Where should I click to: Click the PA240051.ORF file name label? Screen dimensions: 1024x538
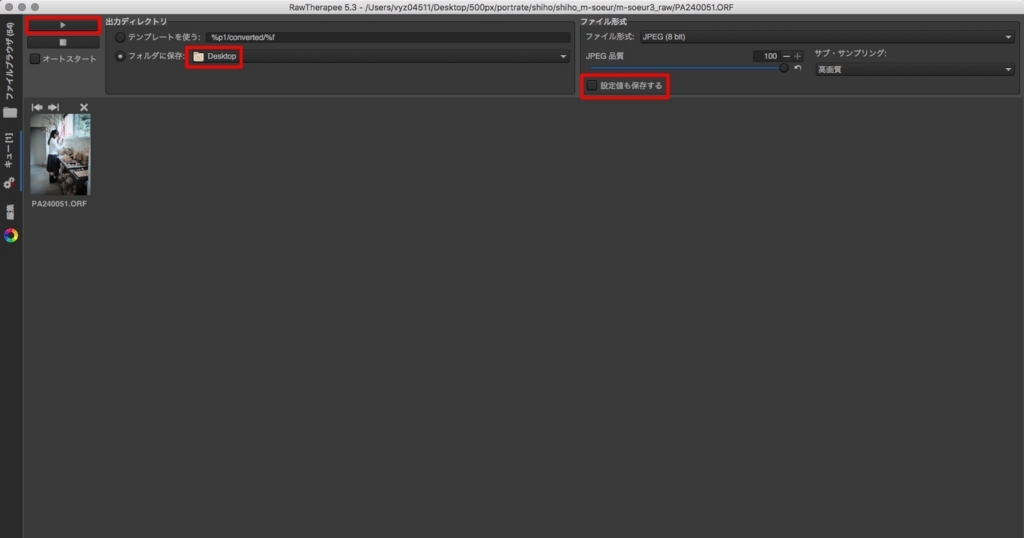pos(59,204)
